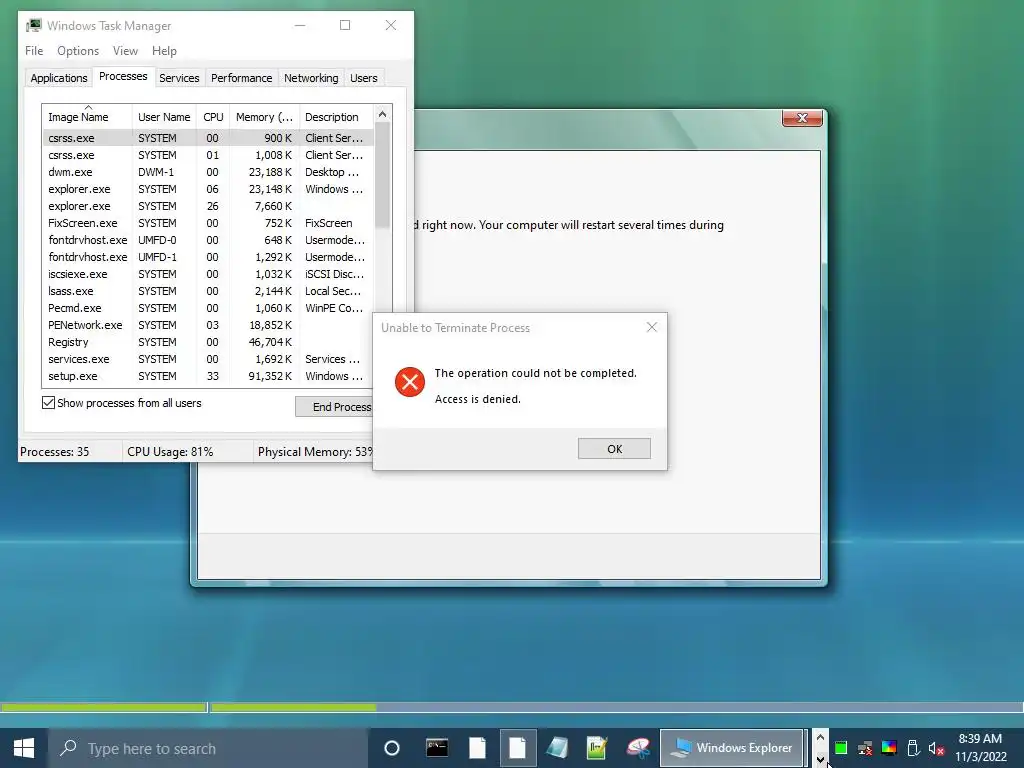1024x768 pixels.
Task: Select fontdrvhost.exe run by UMFD-1
Action: (x=208, y=257)
